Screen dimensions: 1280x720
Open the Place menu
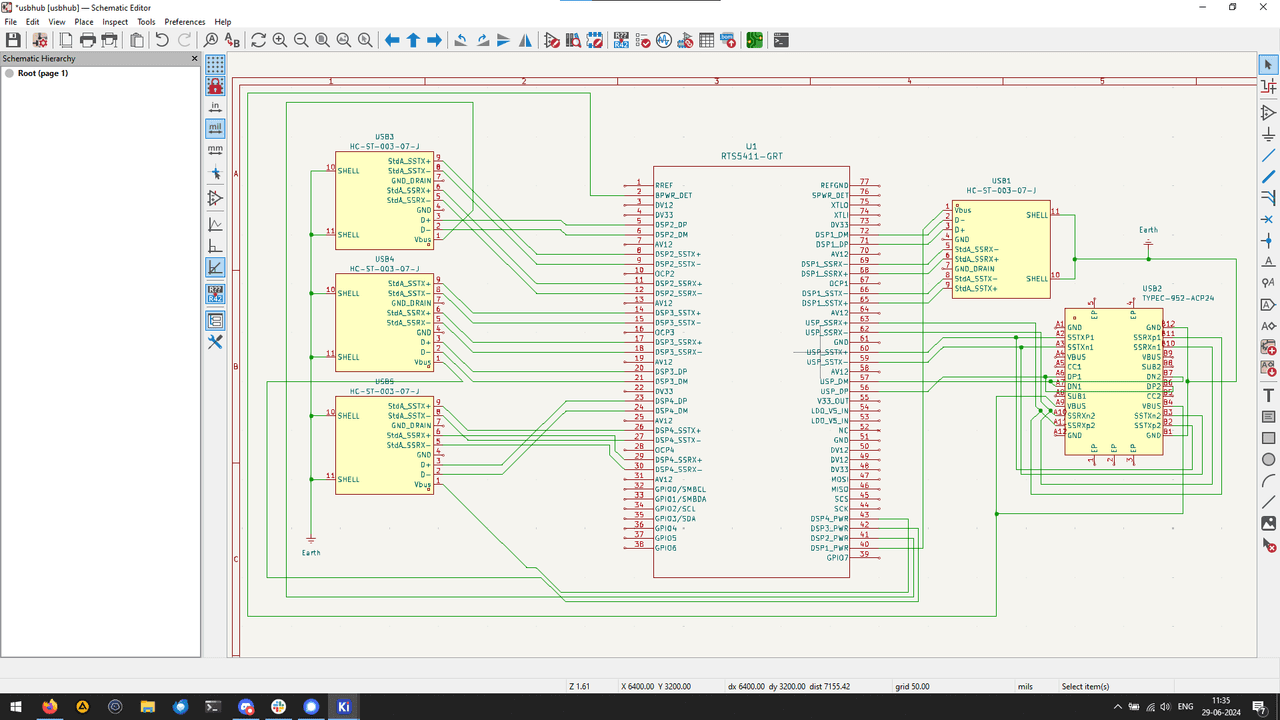point(84,21)
